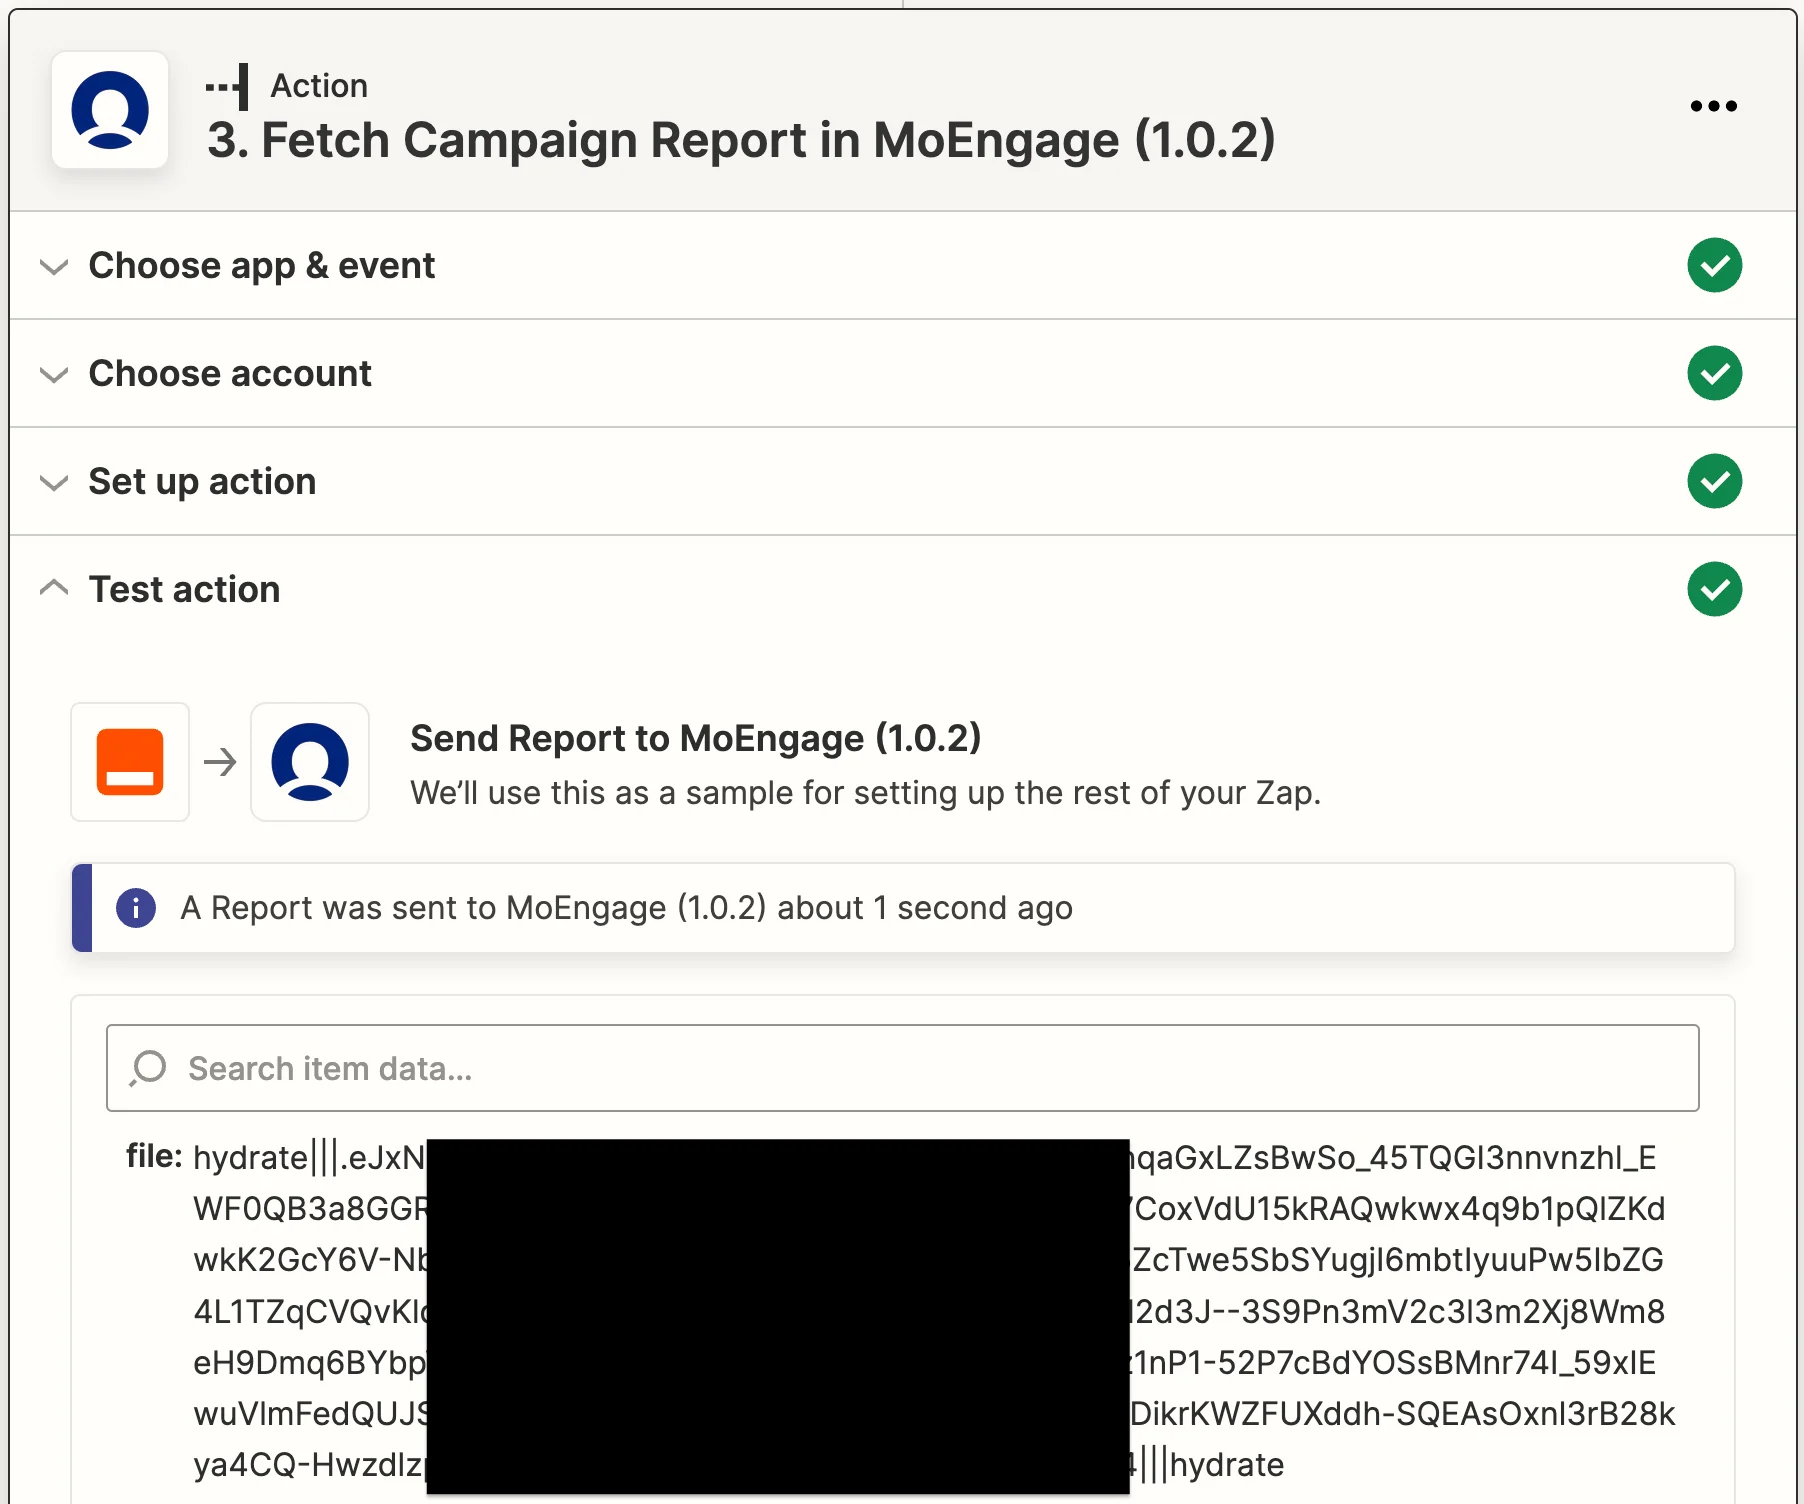Click the magnifier icon in search box
The height and width of the screenshot is (1504, 1804).
point(148,1068)
